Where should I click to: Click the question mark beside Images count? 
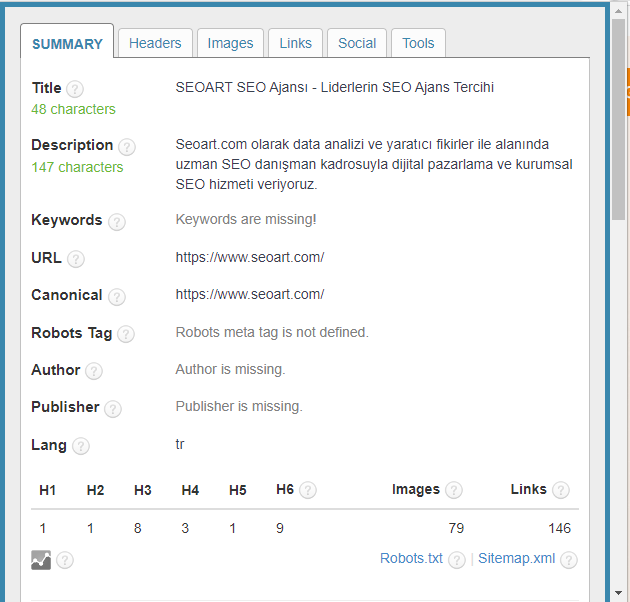pos(454,490)
